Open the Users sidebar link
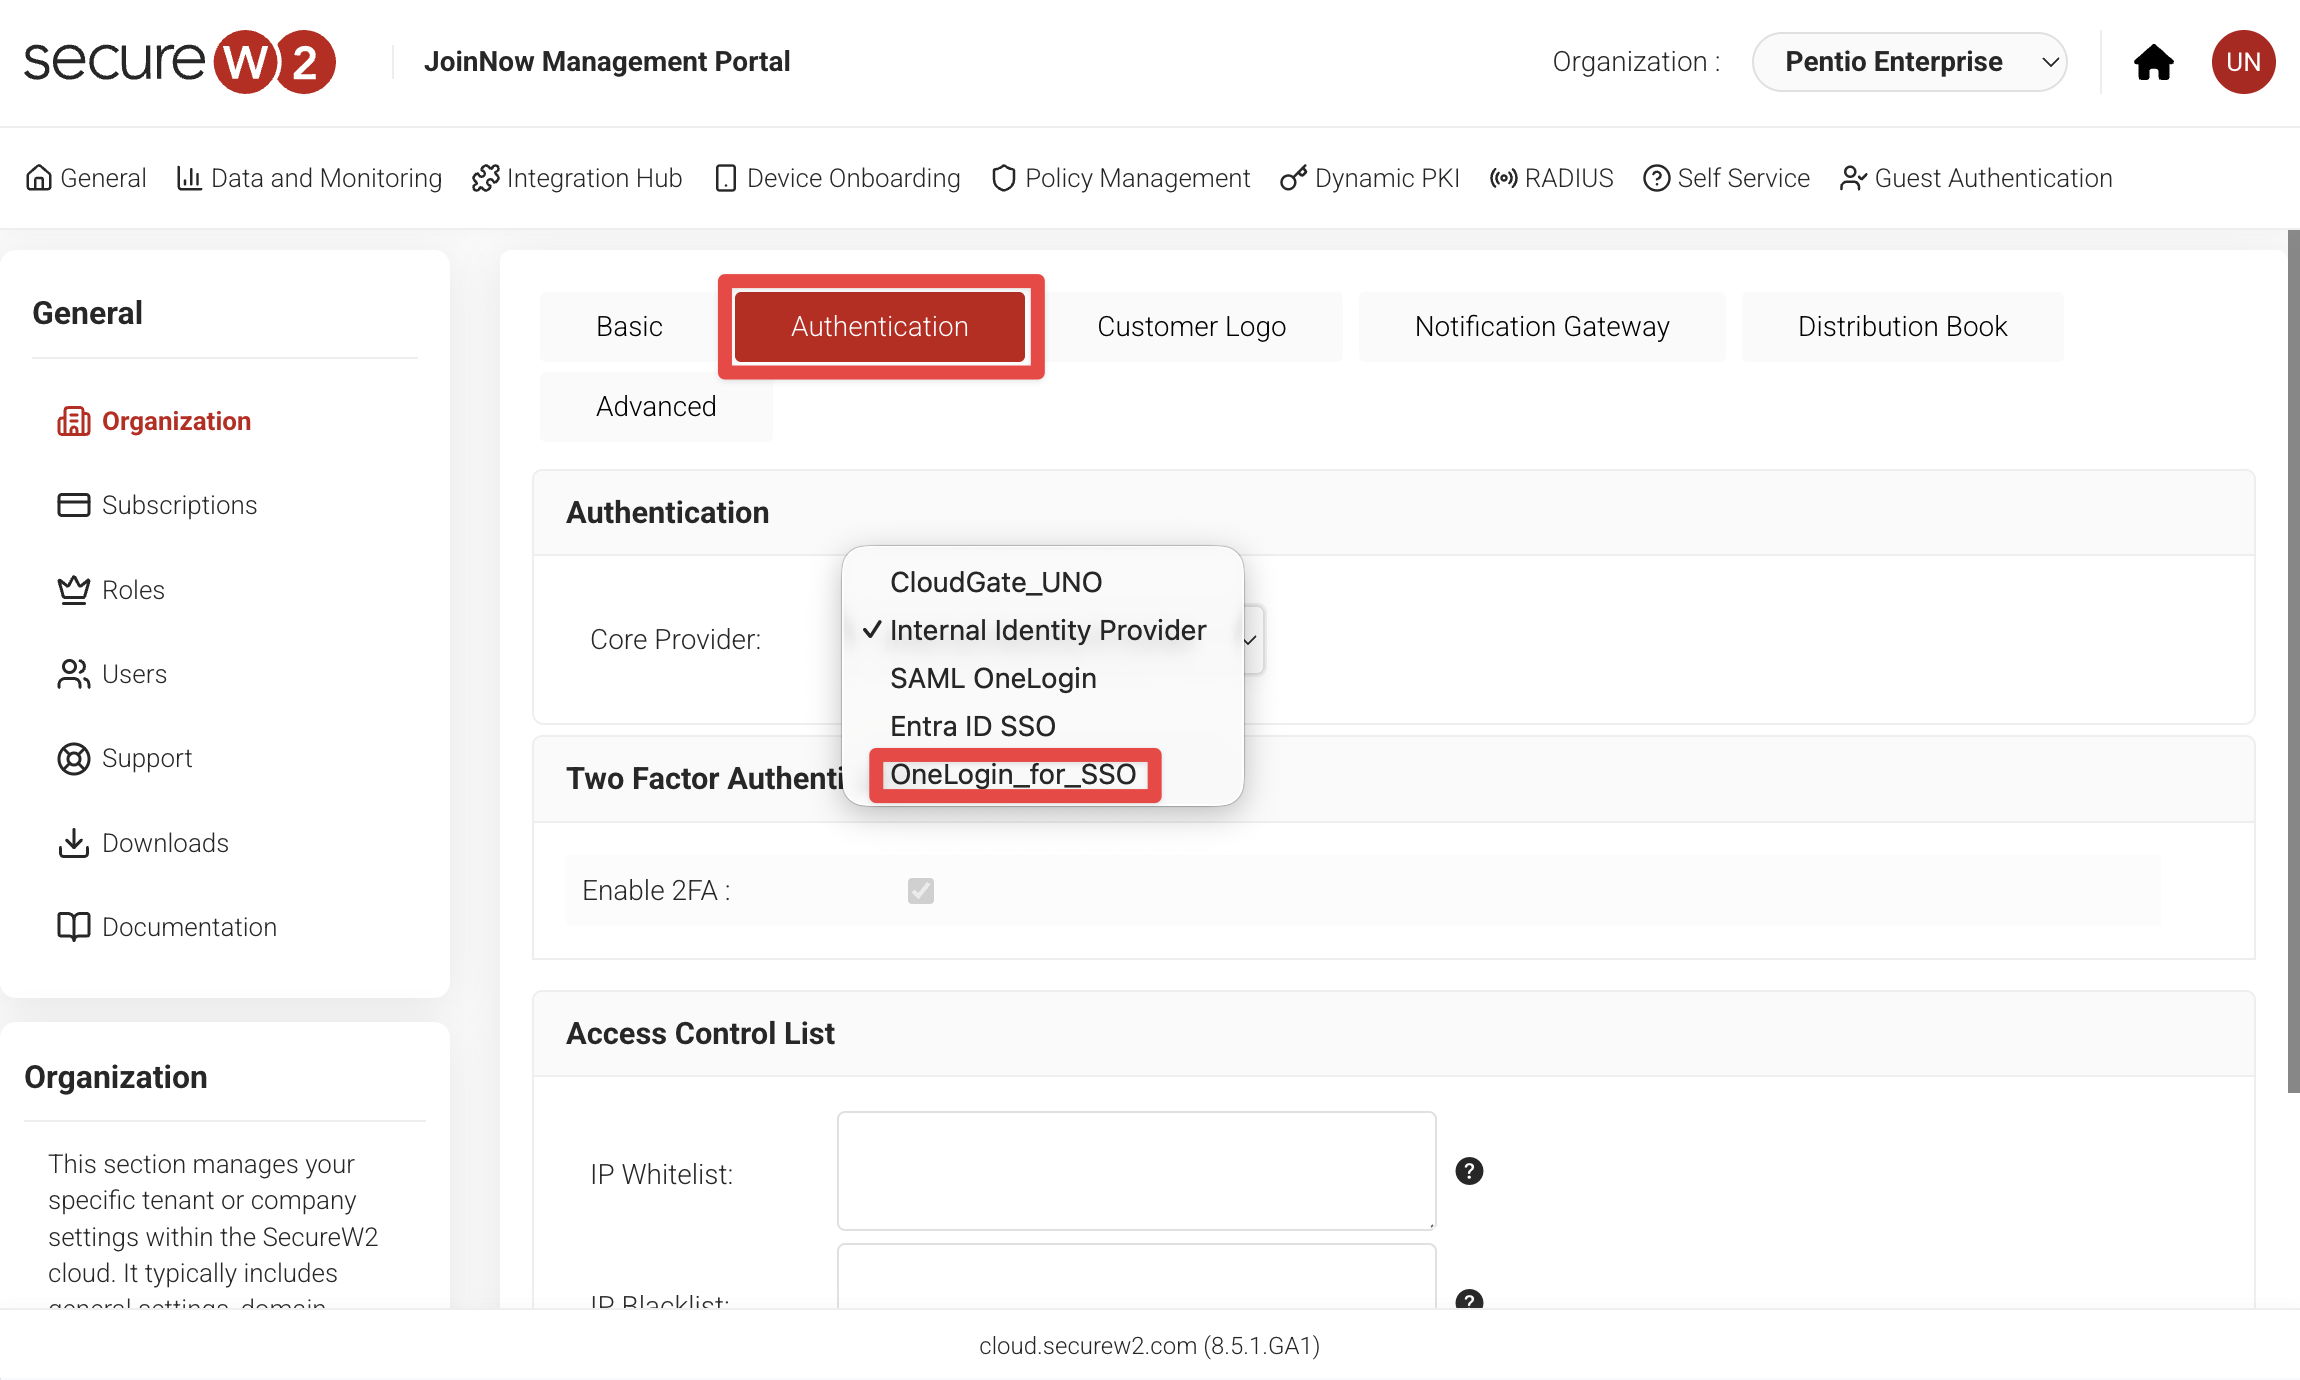This screenshot has width=2300, height=1380. (134, 674)
